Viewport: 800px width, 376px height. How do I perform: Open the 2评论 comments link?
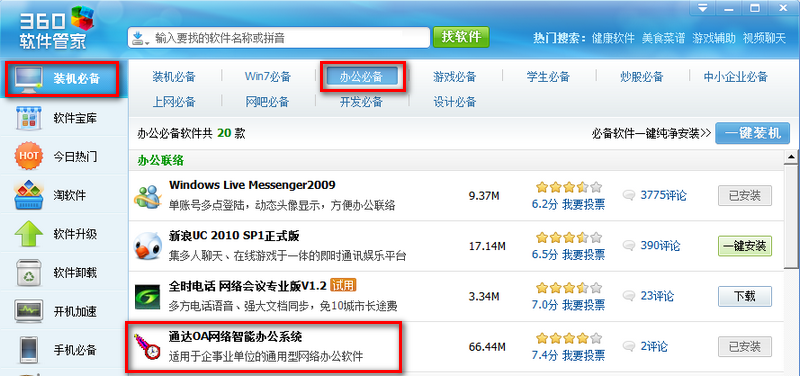pyautogui.click(x=654, y=346)
